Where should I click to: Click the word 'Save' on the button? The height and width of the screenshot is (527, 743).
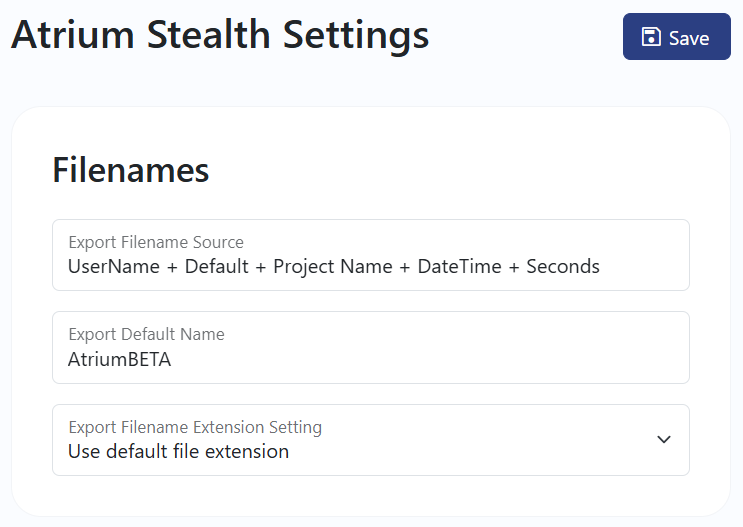[x=689, y=38]
